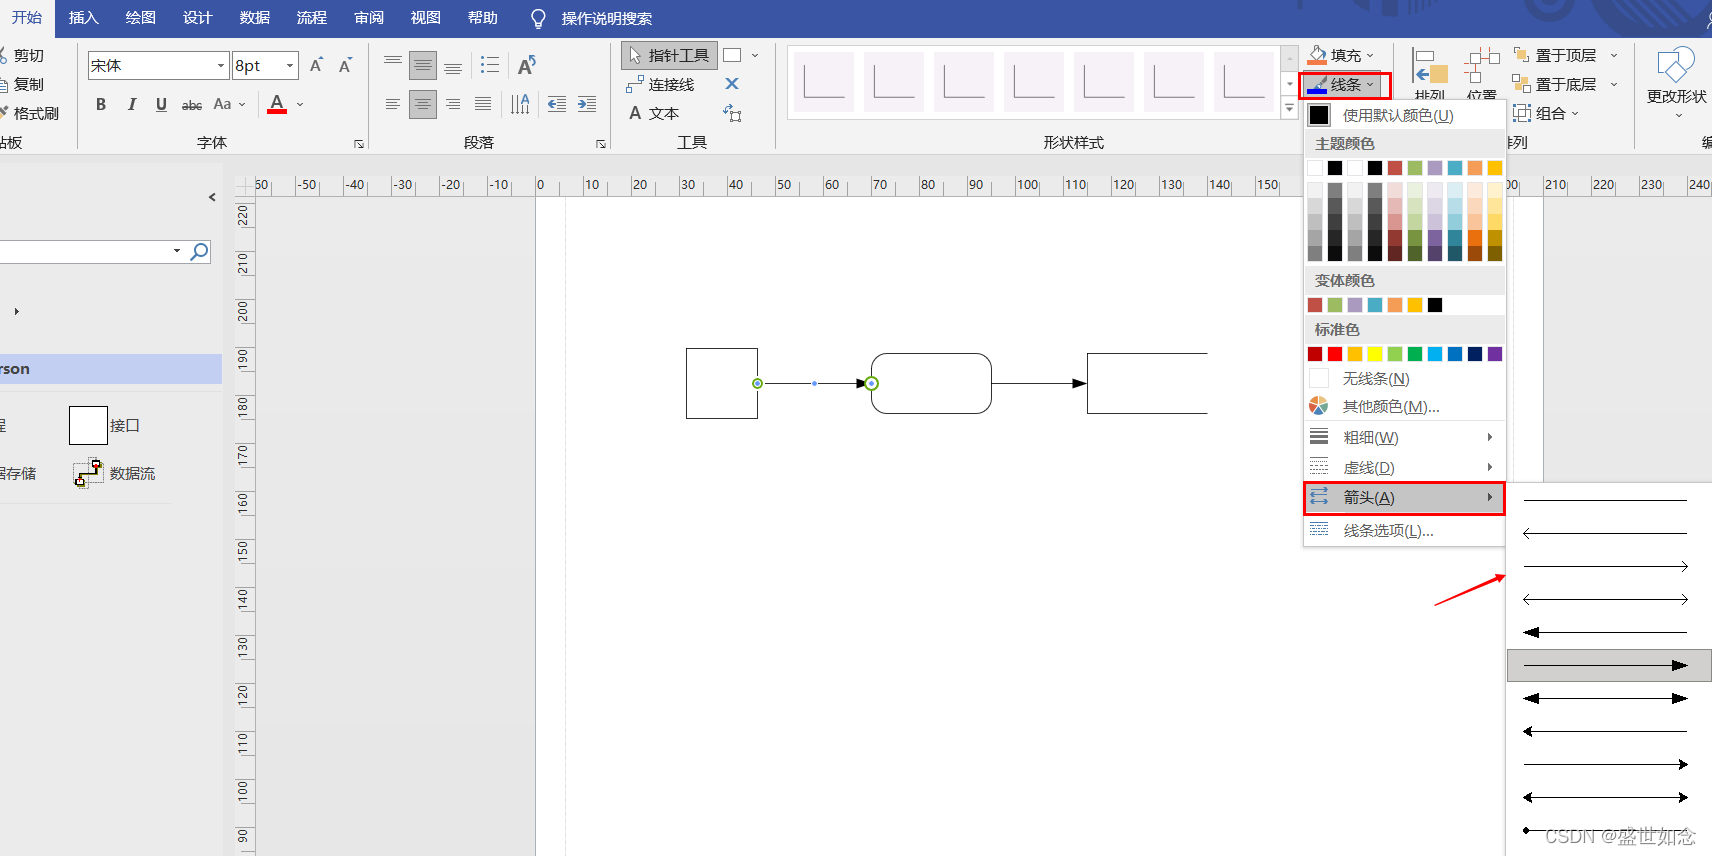The height and width of the screenshot is (856, 1712).
Task: Select the Connector tool (连接线)
Action: click(x=661, y=85)
